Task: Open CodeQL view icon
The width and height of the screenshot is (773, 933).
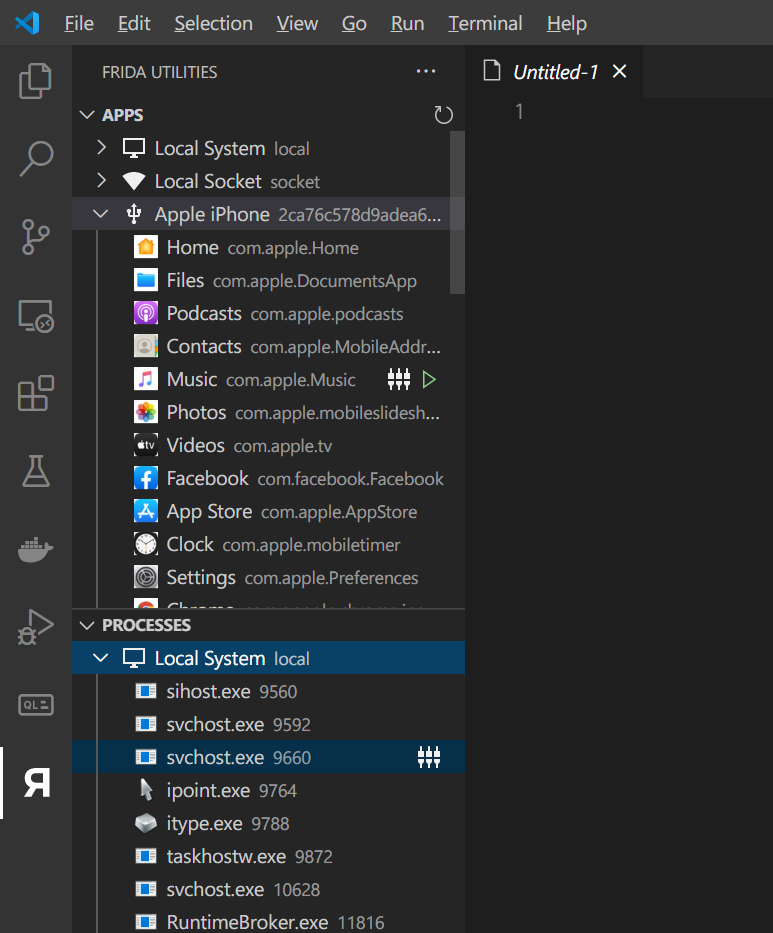Action: click(36, 705)
